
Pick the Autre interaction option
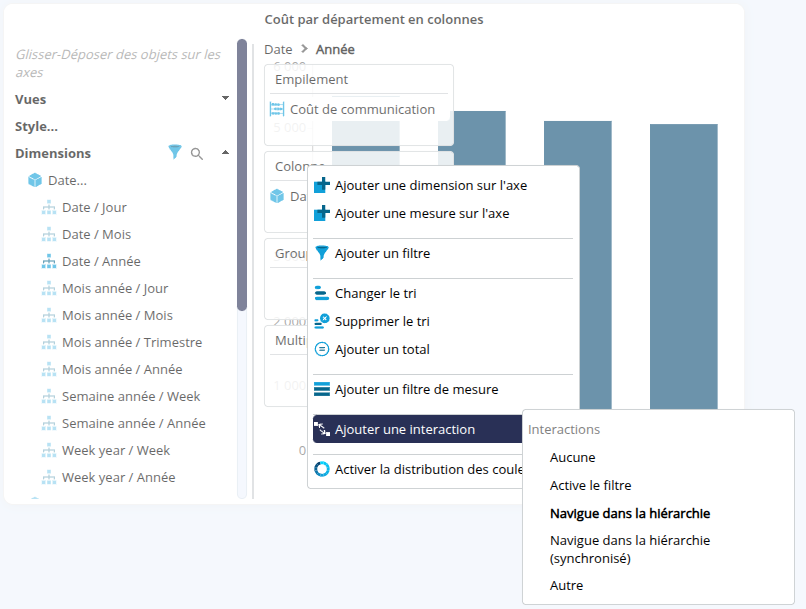566,585
